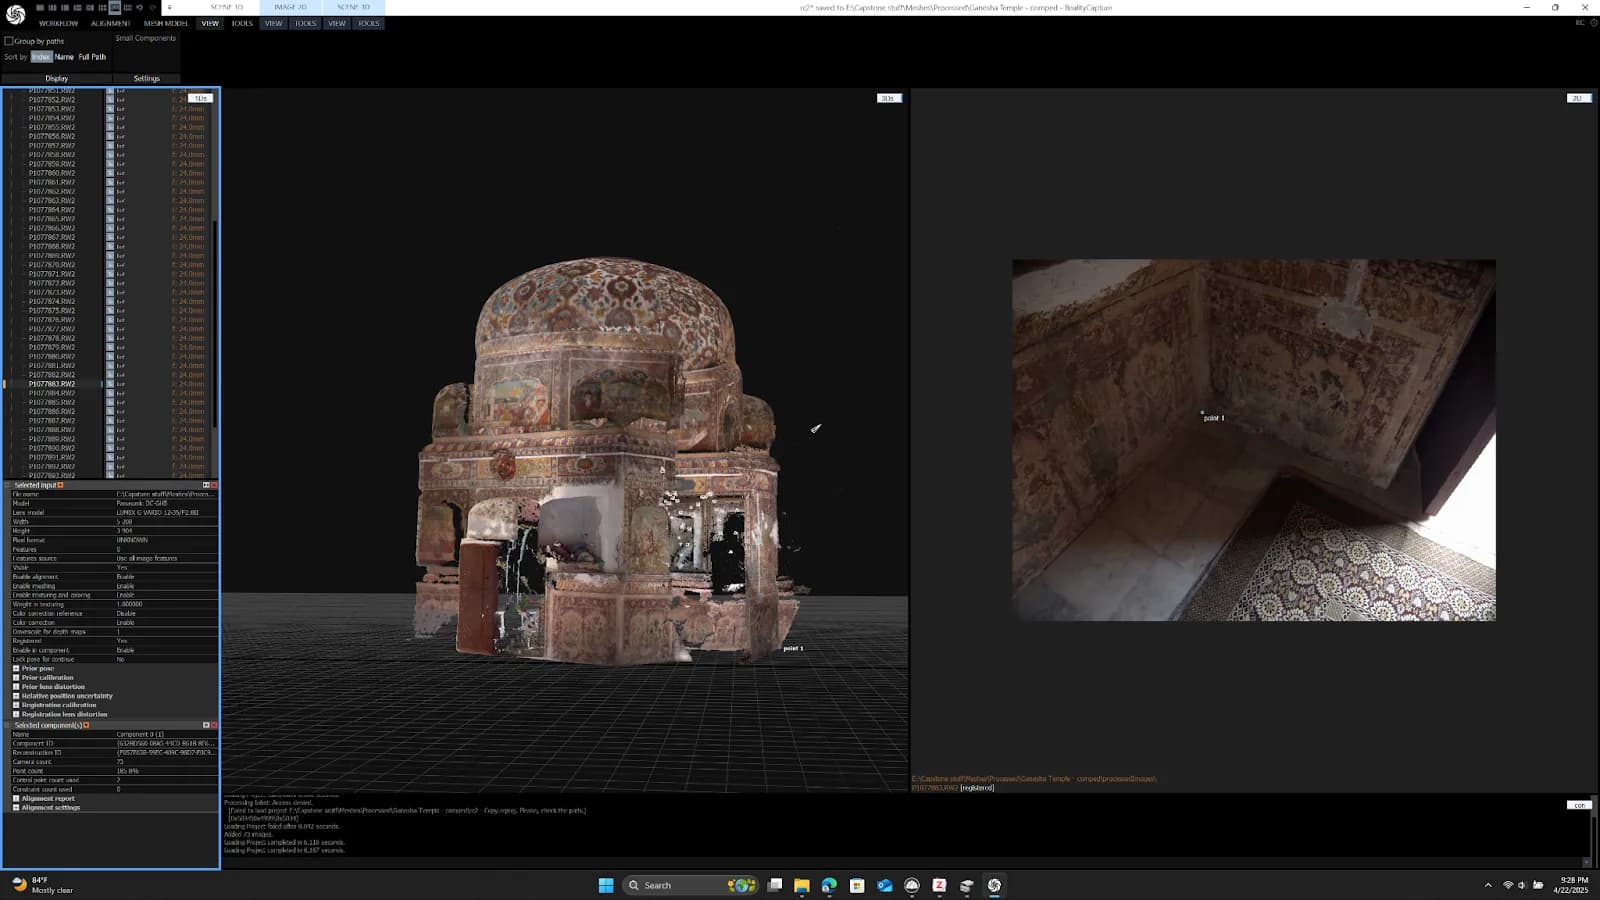Sort inputs by Index
Viewport: 1600px width, 900px height.
(x=41, y=57)
